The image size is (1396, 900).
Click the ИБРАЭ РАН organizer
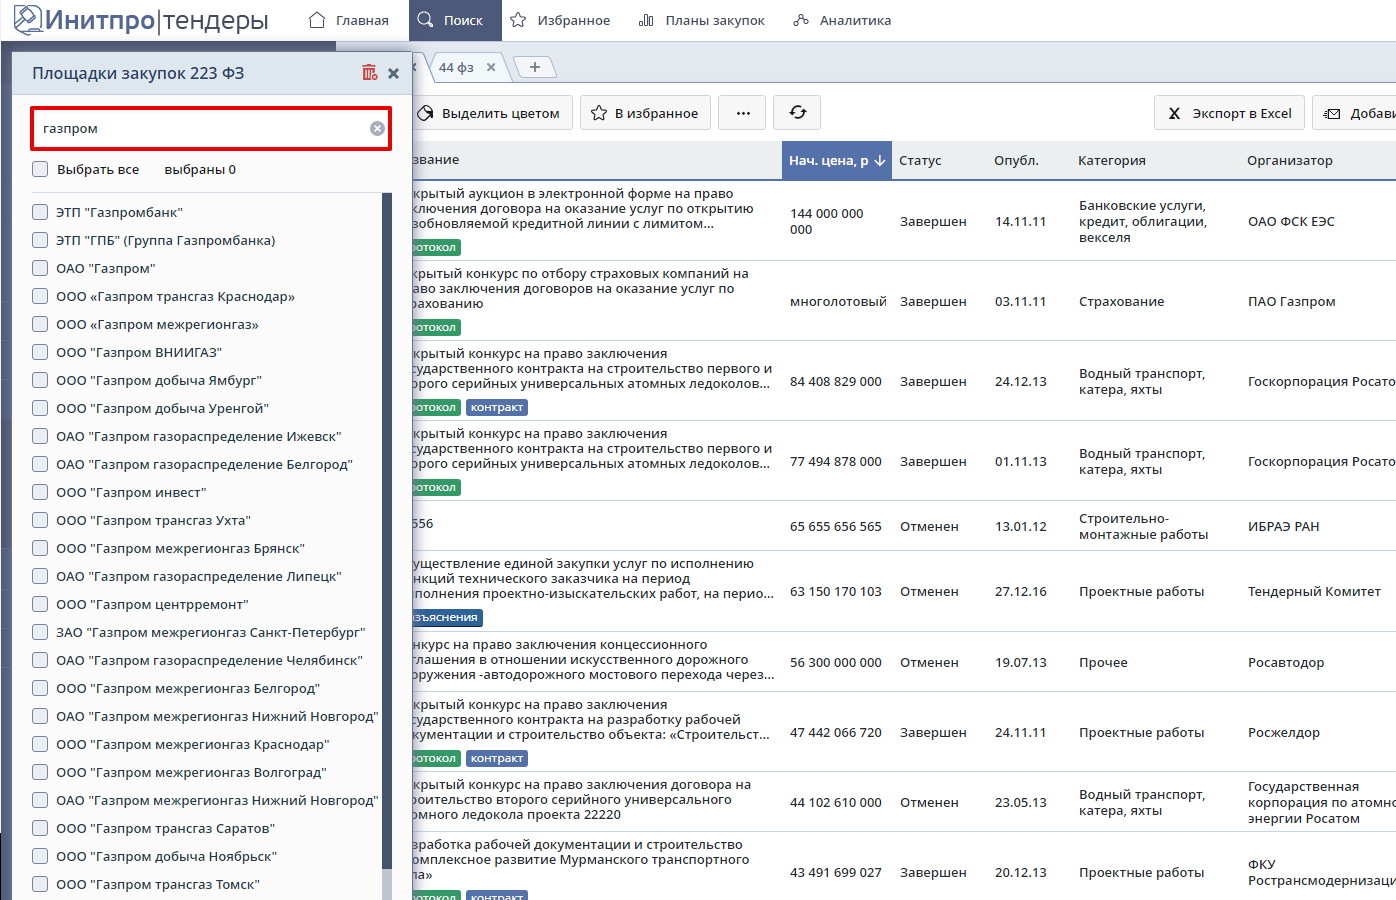(1283, 526)
